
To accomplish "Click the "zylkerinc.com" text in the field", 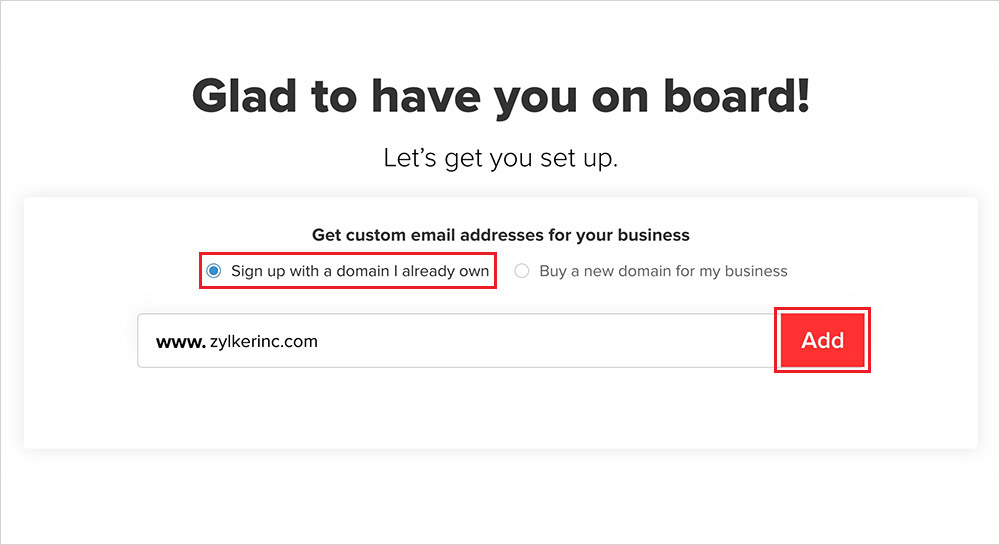I will pos(264,342).
